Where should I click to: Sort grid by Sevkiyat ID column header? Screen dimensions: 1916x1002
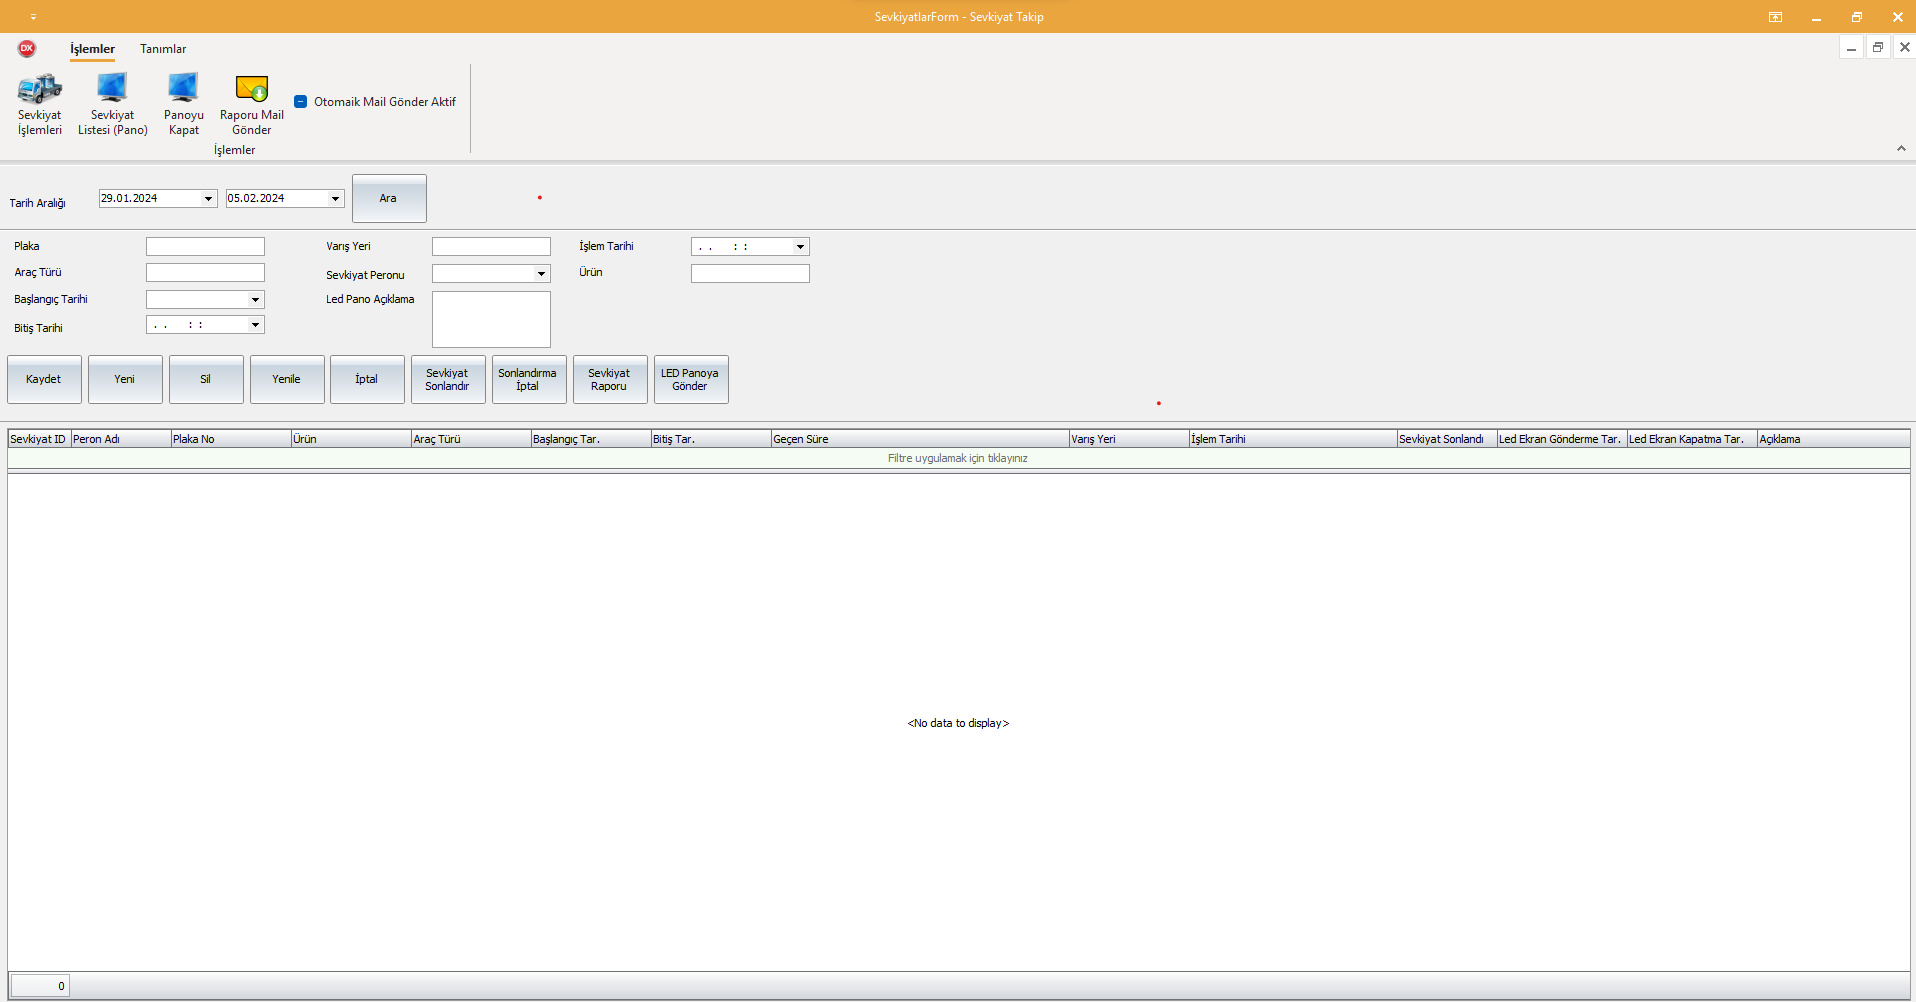tap(38, 439)
